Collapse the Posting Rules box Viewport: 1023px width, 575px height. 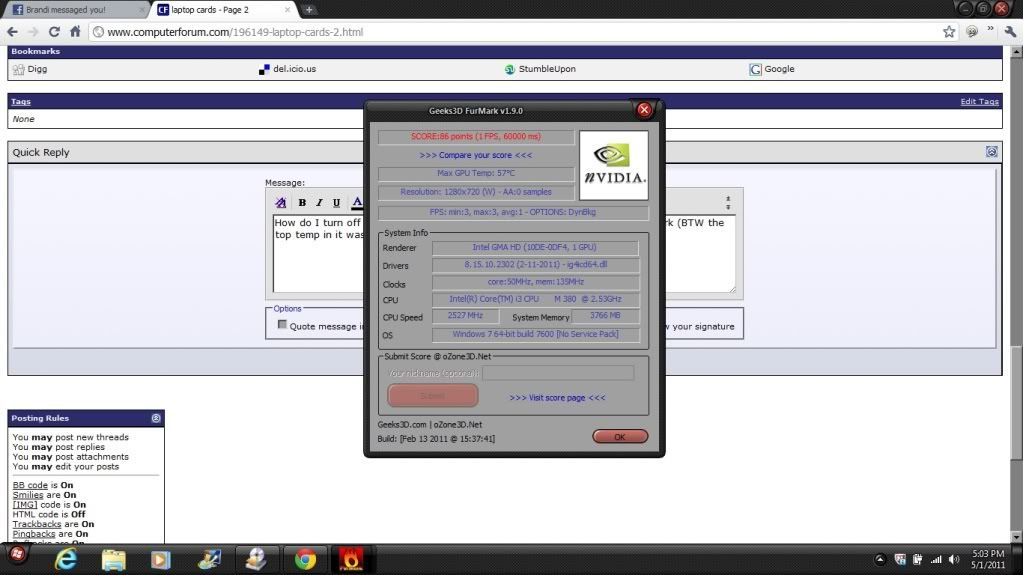coord(156,418)
